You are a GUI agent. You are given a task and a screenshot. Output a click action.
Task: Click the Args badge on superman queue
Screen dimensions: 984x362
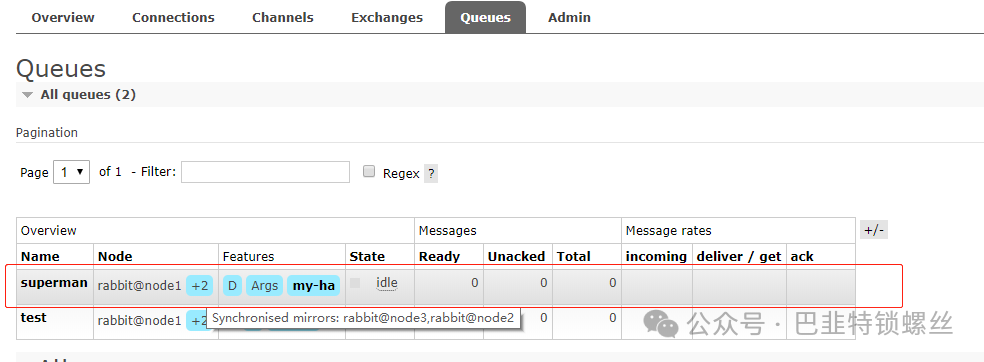click(264, 286)
